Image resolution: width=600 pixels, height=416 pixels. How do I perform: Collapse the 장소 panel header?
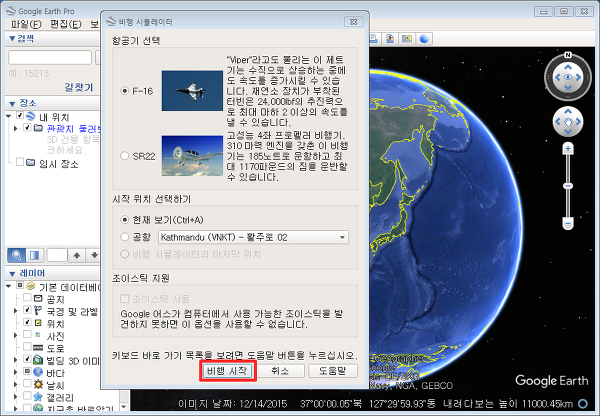23,103
